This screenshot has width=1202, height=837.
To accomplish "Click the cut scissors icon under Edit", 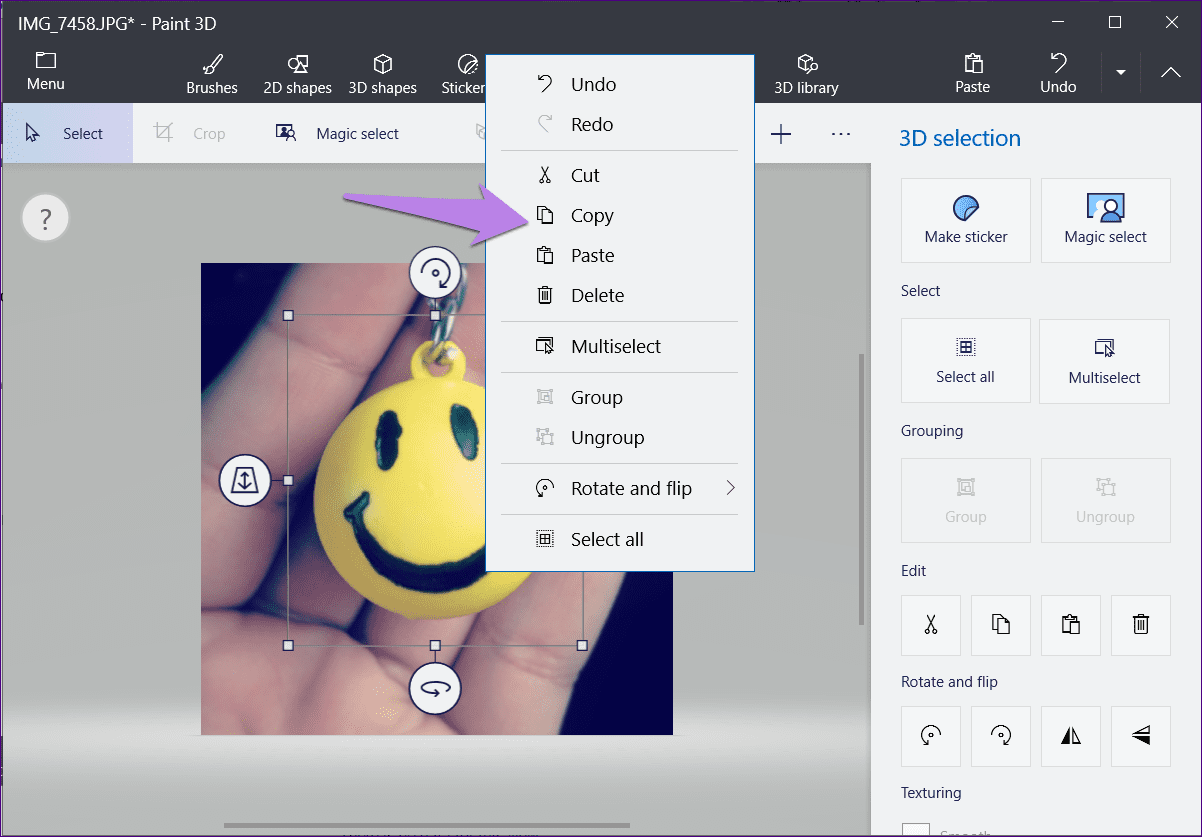I will pyautogui.click(x=931, y=625).
